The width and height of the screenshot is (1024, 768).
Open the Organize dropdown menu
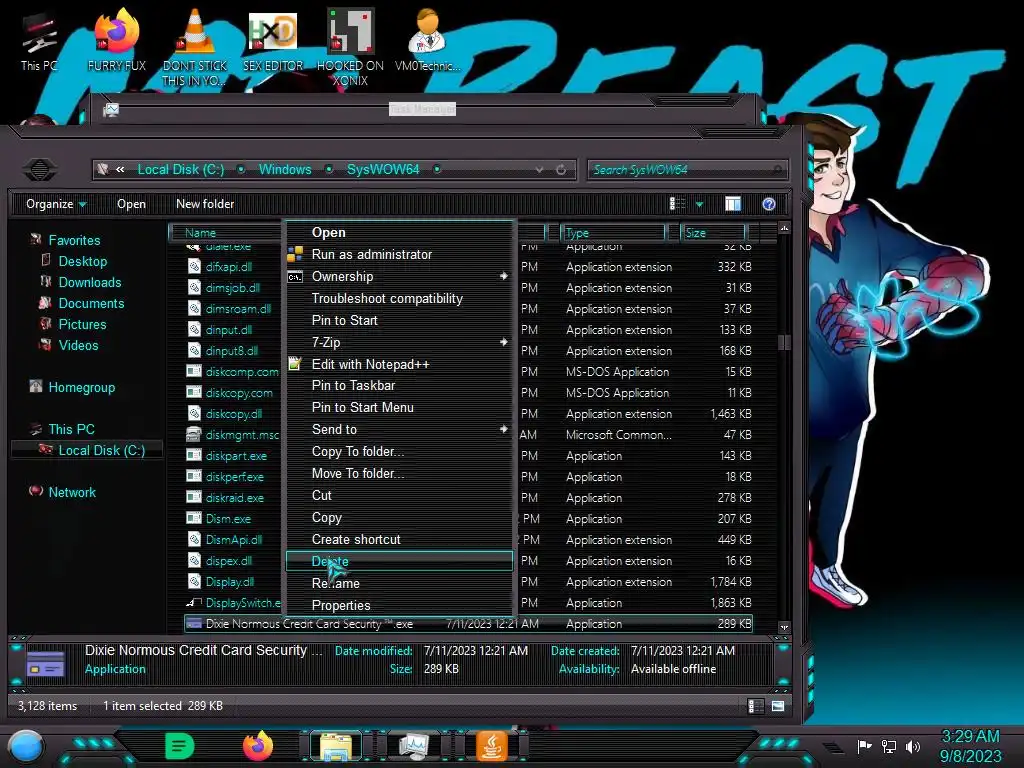pos(56,204)
